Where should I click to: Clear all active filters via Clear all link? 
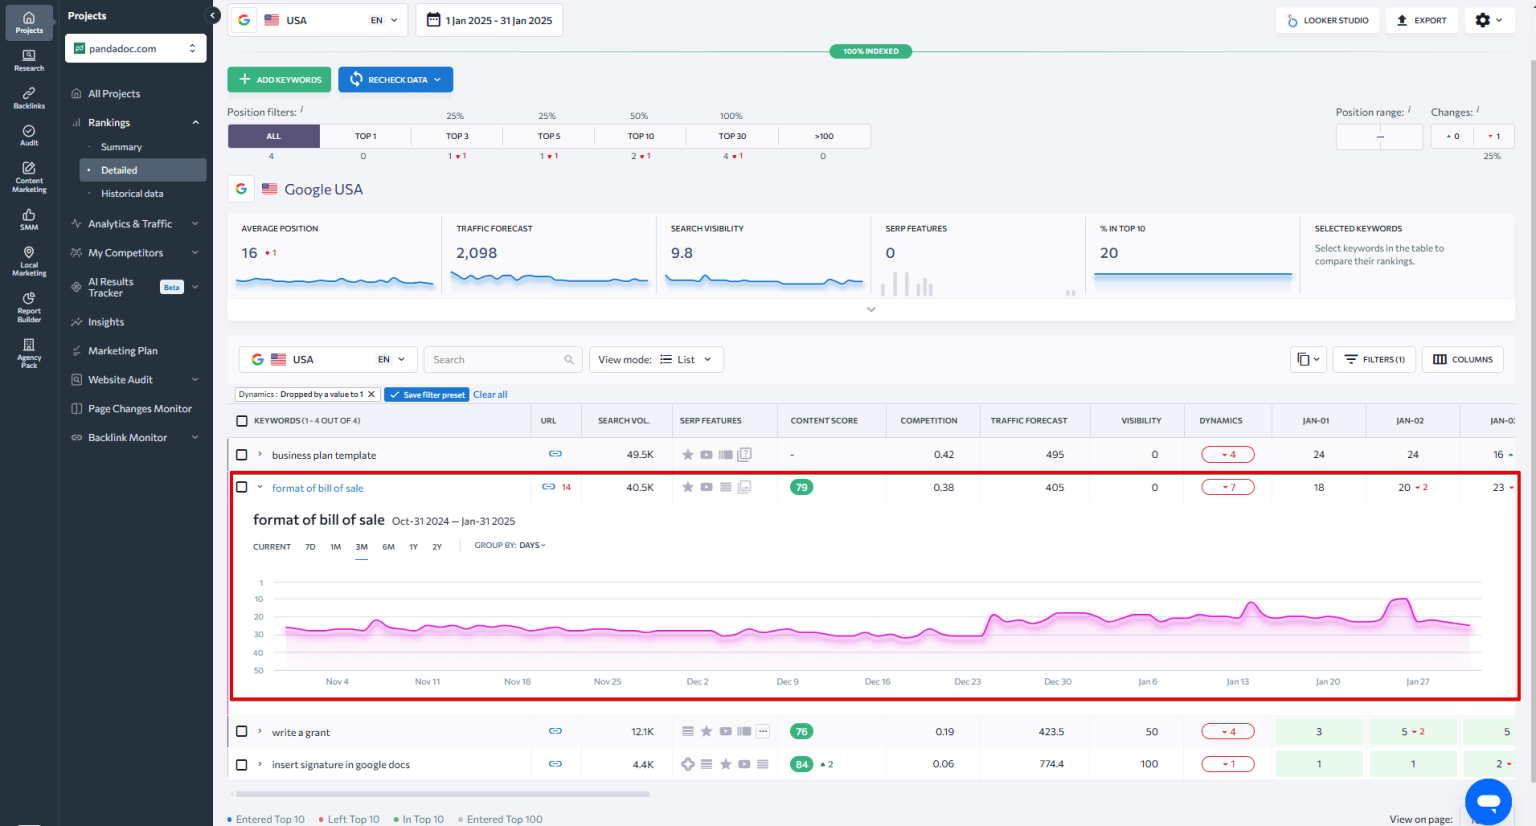pos(490,394)
